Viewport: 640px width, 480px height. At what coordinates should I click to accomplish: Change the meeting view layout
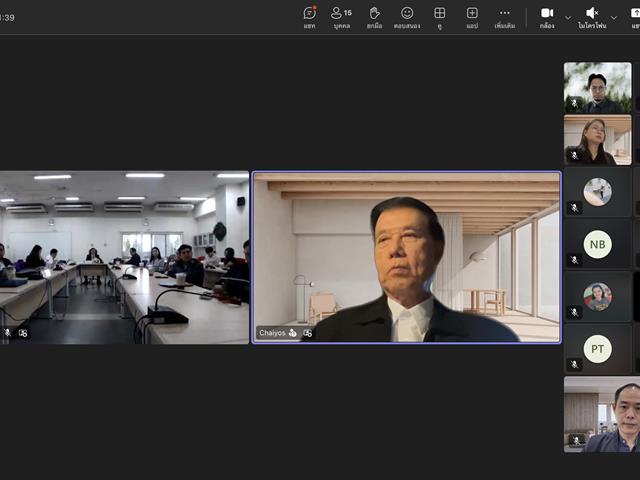[x=440, y=18]
